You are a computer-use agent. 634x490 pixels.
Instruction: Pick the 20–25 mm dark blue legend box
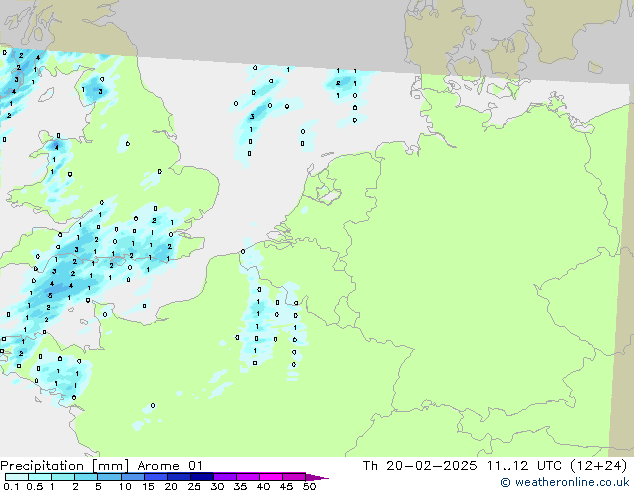[178, 477]
